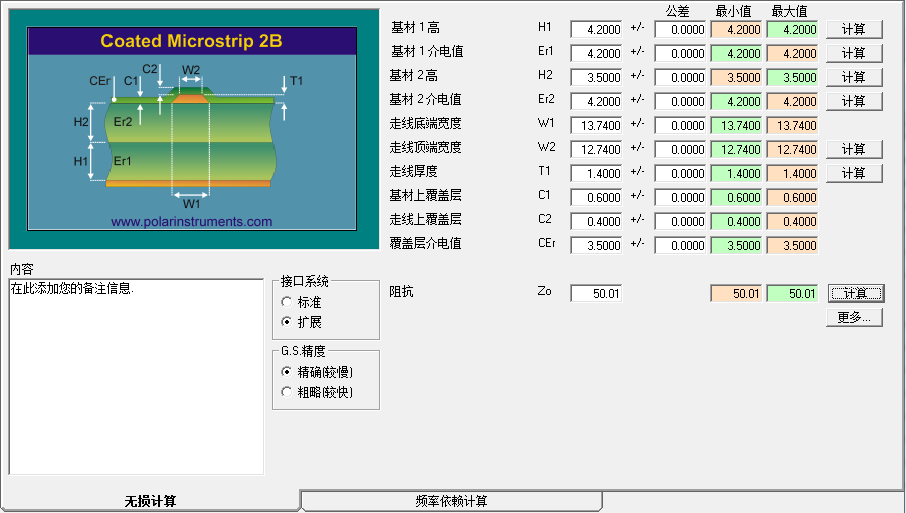The image size is (906, 513).
Task: Click the H1 maximum value cell
Action: click(792, 29)
